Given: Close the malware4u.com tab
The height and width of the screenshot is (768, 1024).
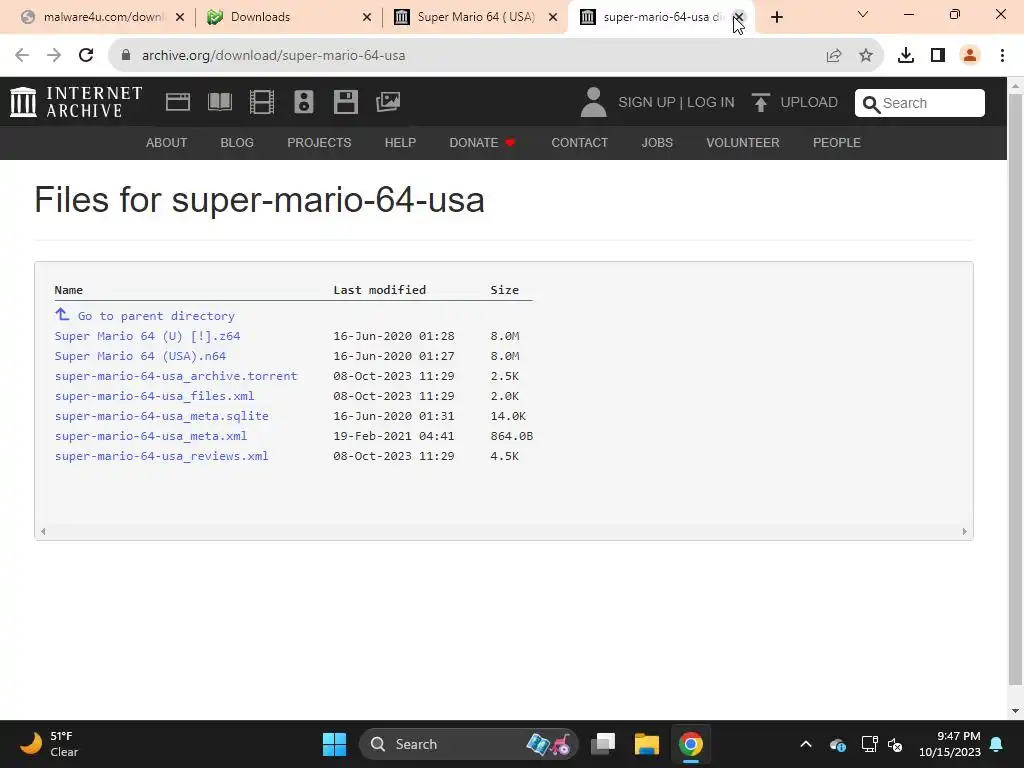Looking at the screenshot, I should pyautogui.click(x=180, y=18).
